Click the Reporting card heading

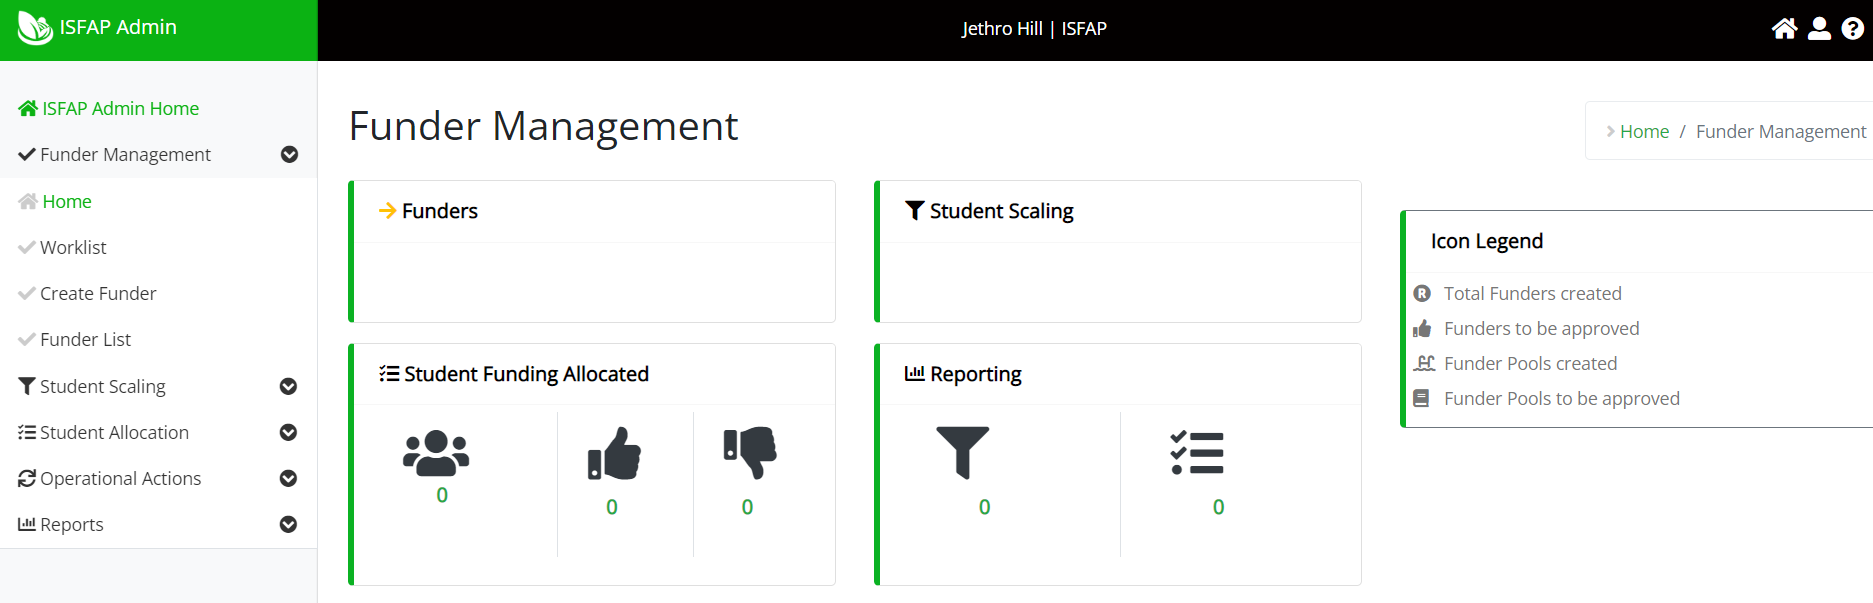click(976, 374)
